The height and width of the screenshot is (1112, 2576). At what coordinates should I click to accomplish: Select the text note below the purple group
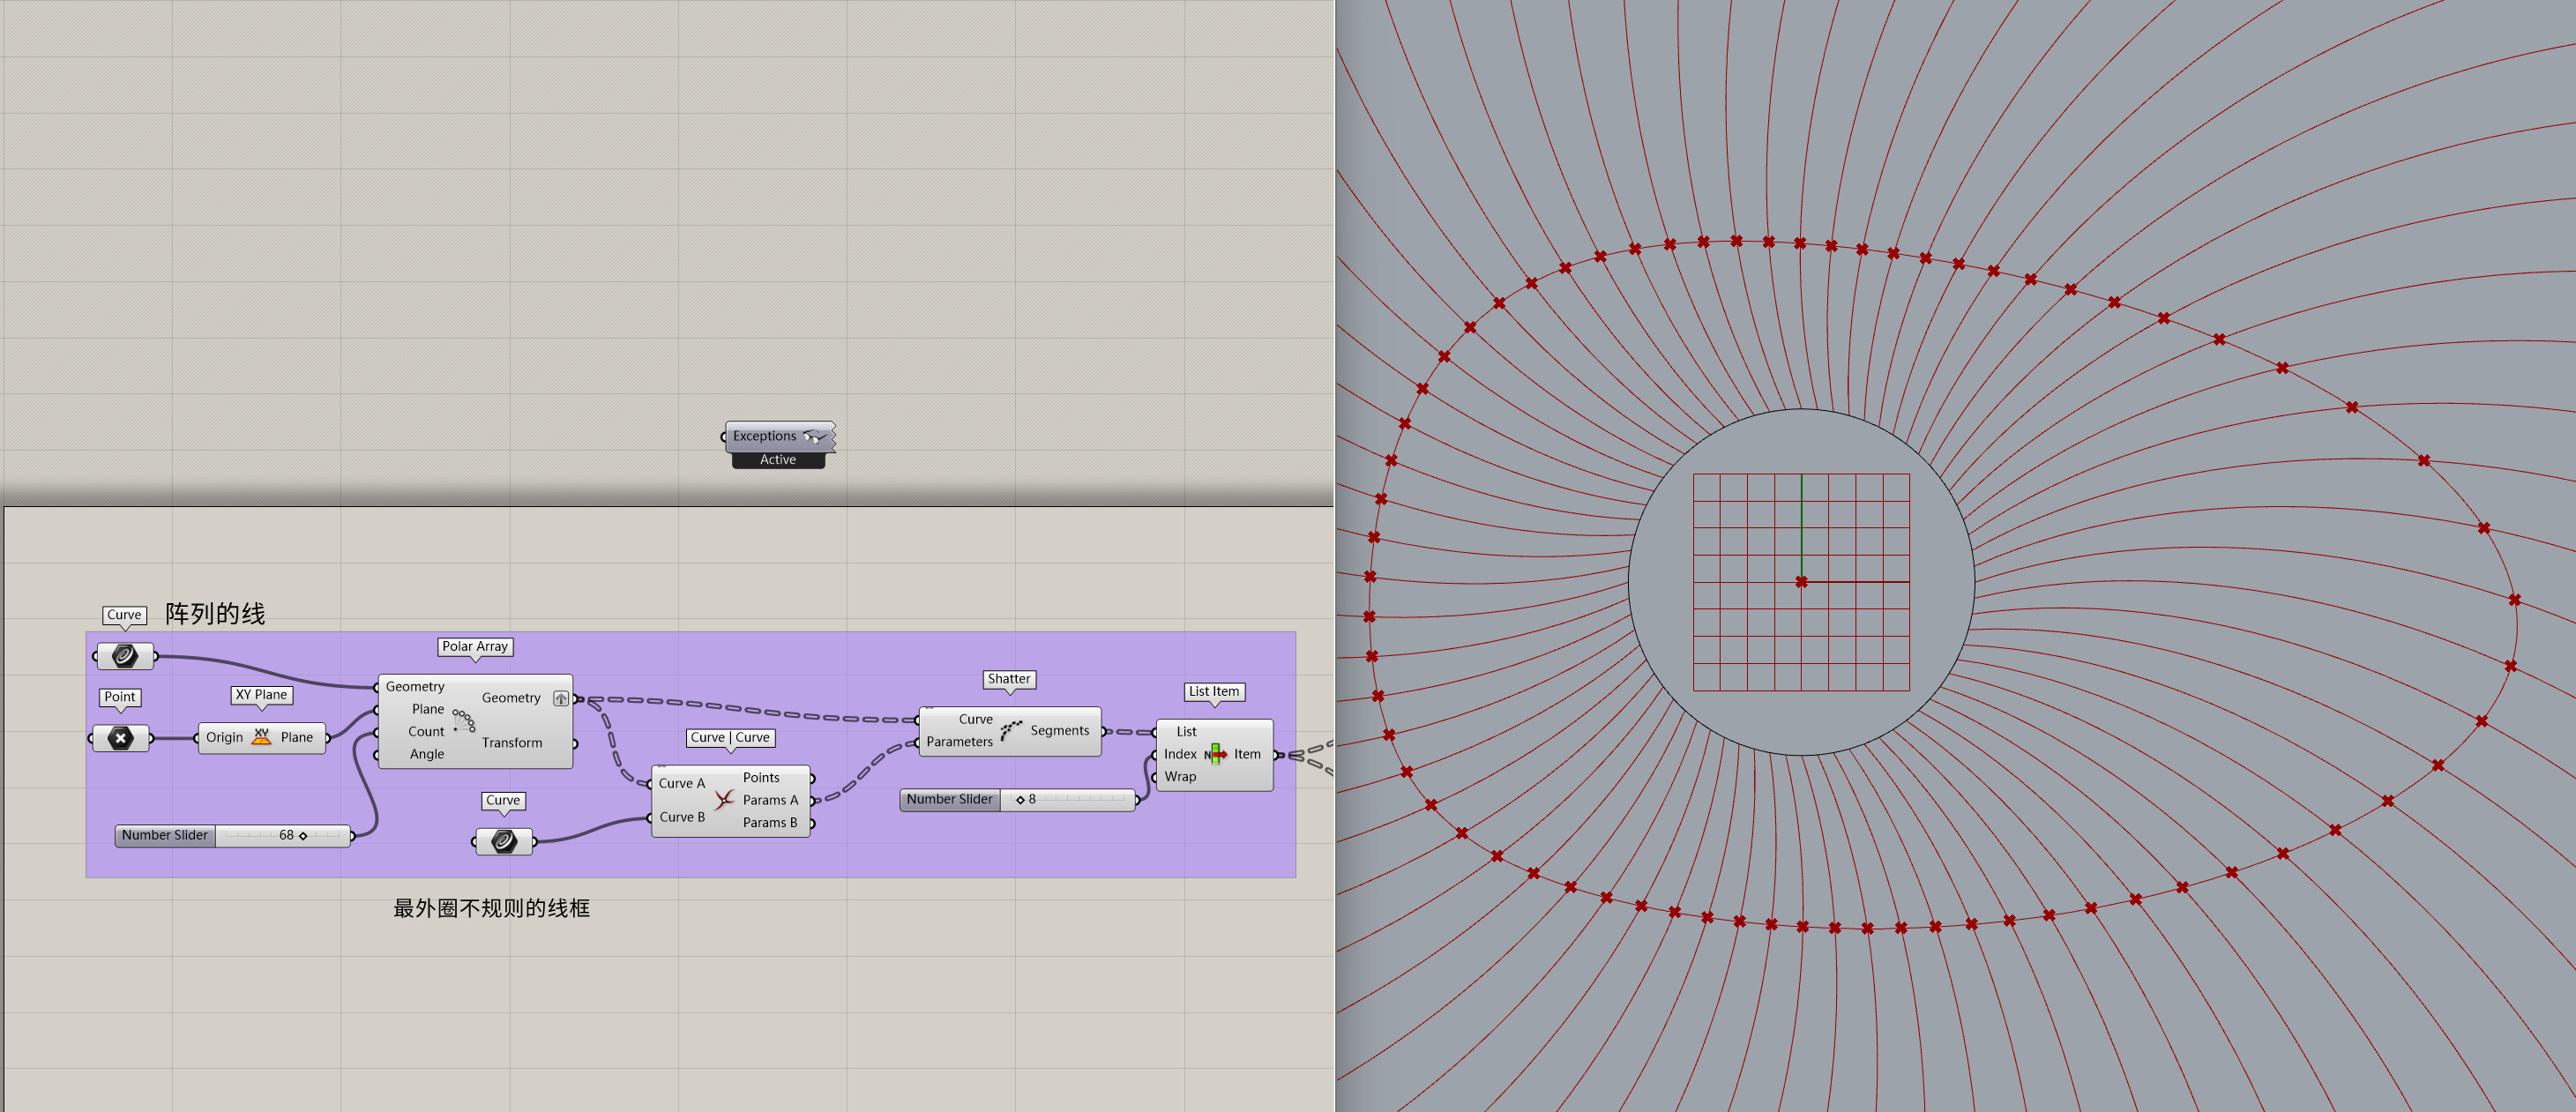[x=491, y=907]
